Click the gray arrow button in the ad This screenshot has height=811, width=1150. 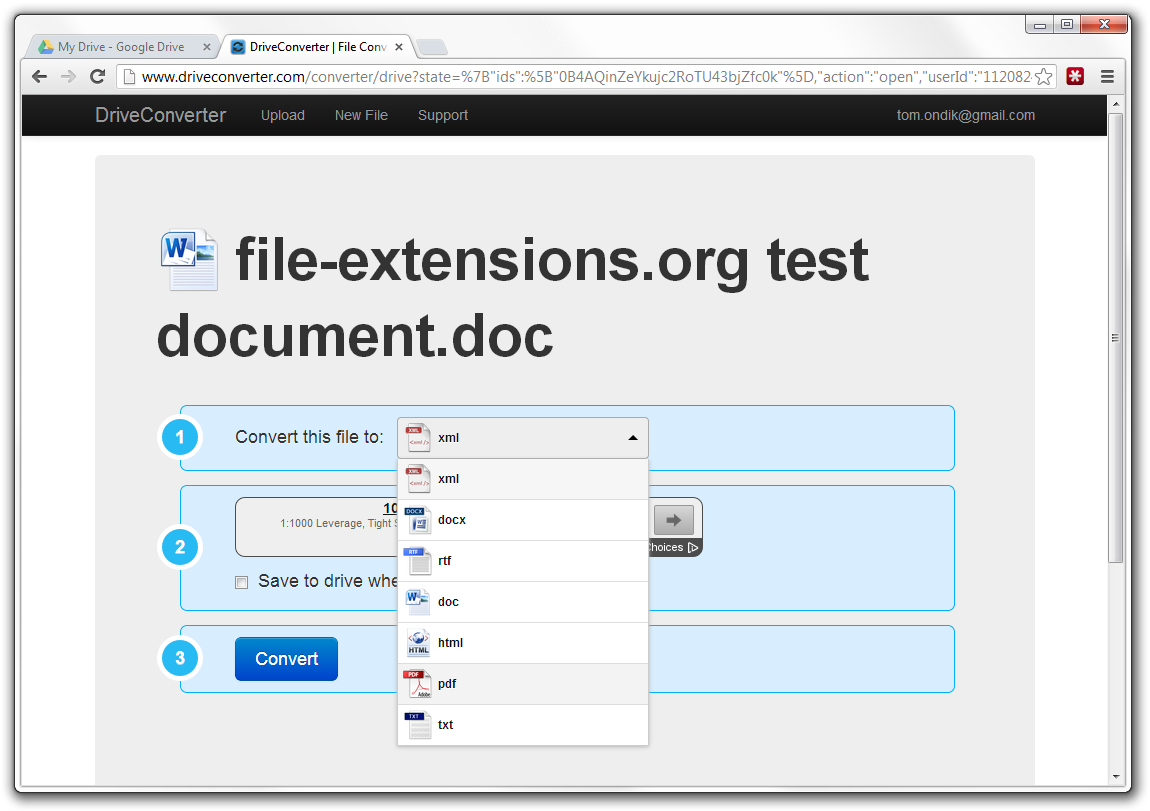(673, 520)
